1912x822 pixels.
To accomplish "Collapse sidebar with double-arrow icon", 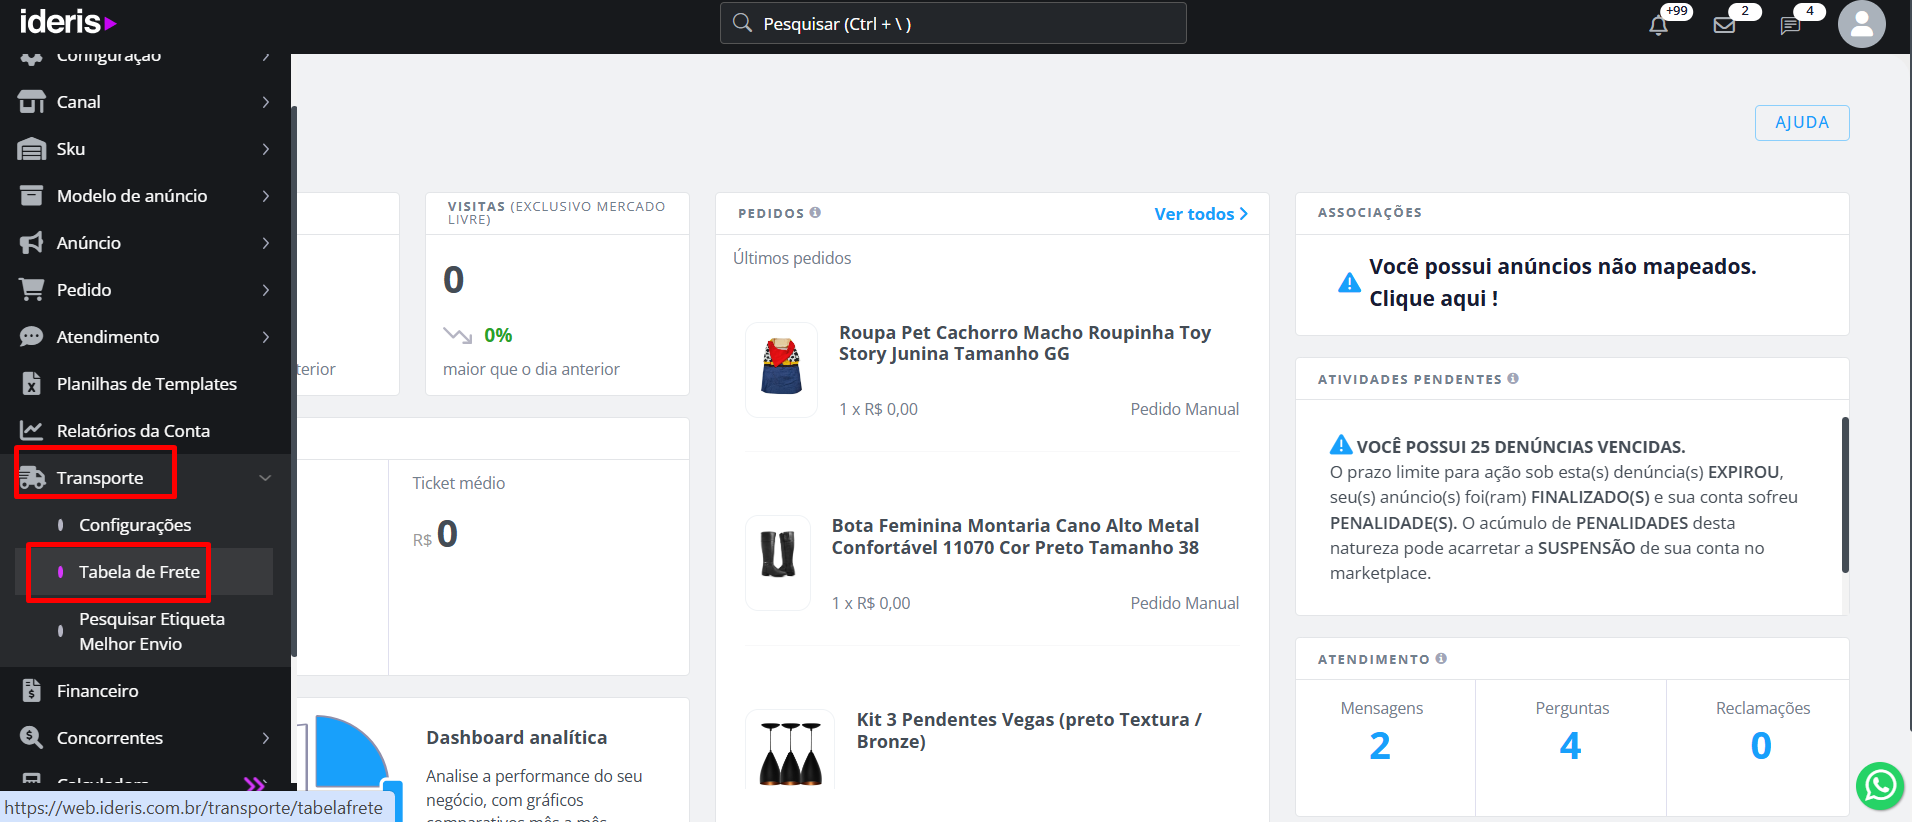I will pyautogui.click(x=255, y=784).
